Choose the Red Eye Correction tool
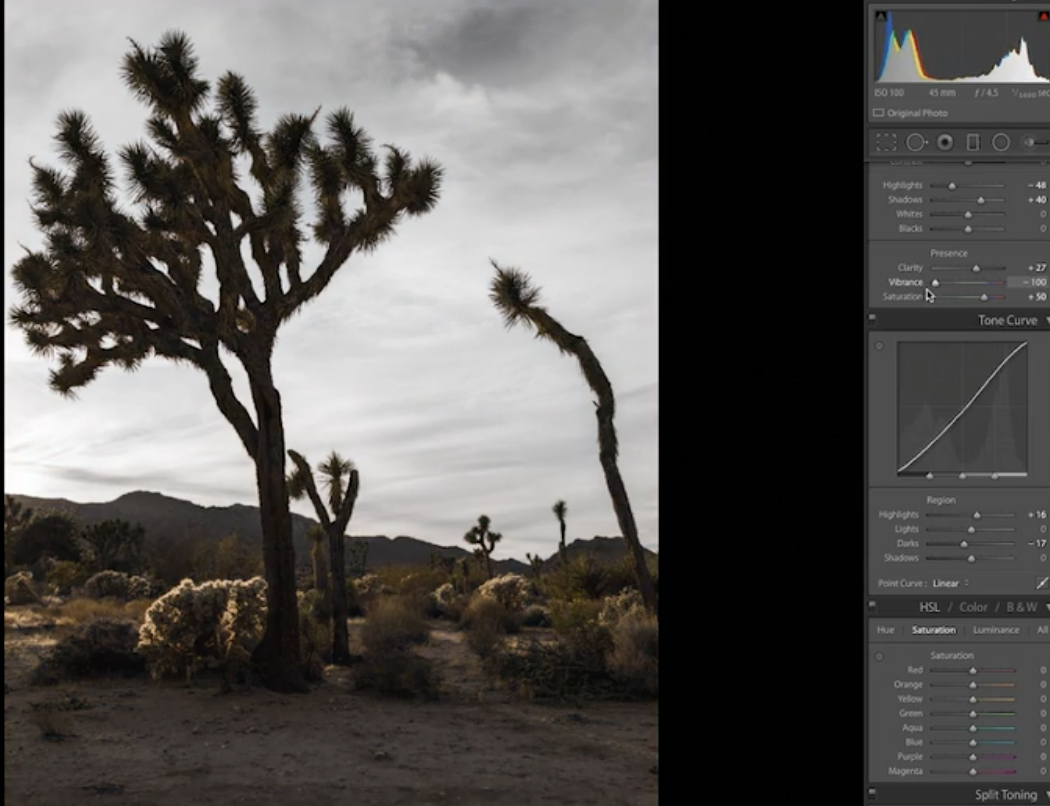 tap(944, 143)
